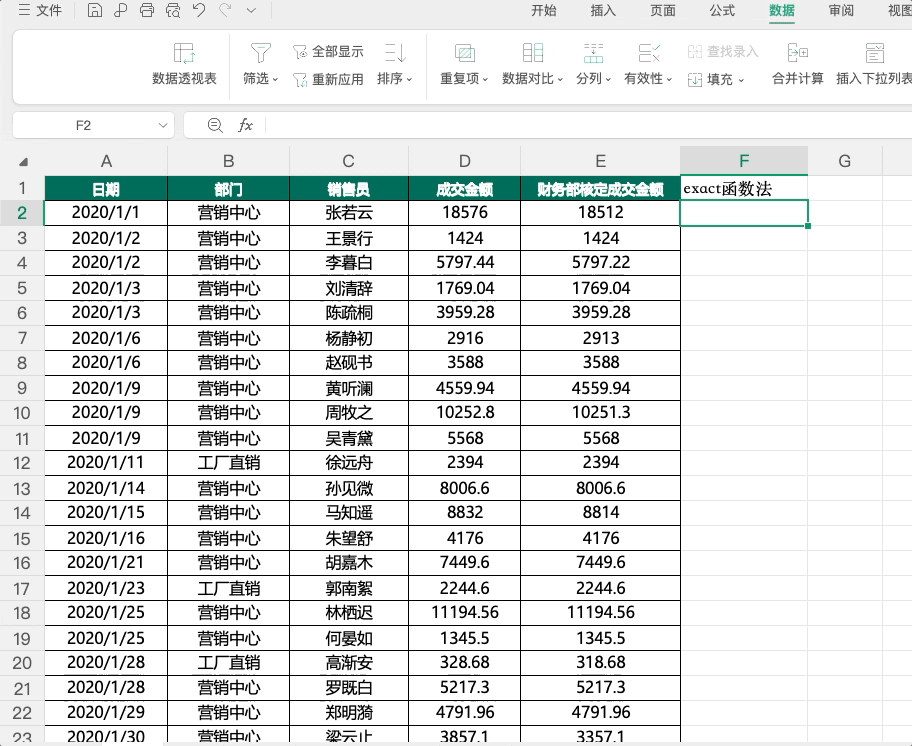Image resolution: width=912 pixels, height=746 pixels.
Task: Click the 插入下拉列表 icon
Action: point(874,53)
